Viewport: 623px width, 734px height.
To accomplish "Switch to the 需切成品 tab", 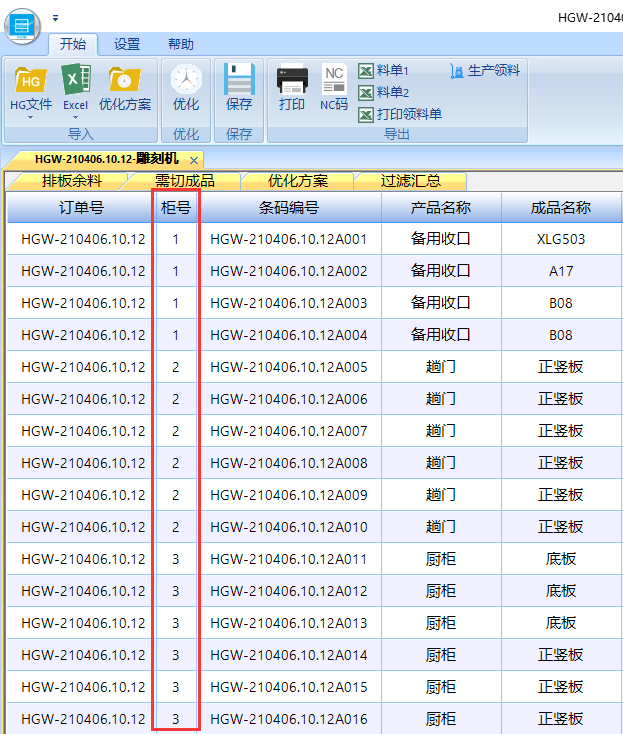I will pyautogui.click(x=184, y=181).
